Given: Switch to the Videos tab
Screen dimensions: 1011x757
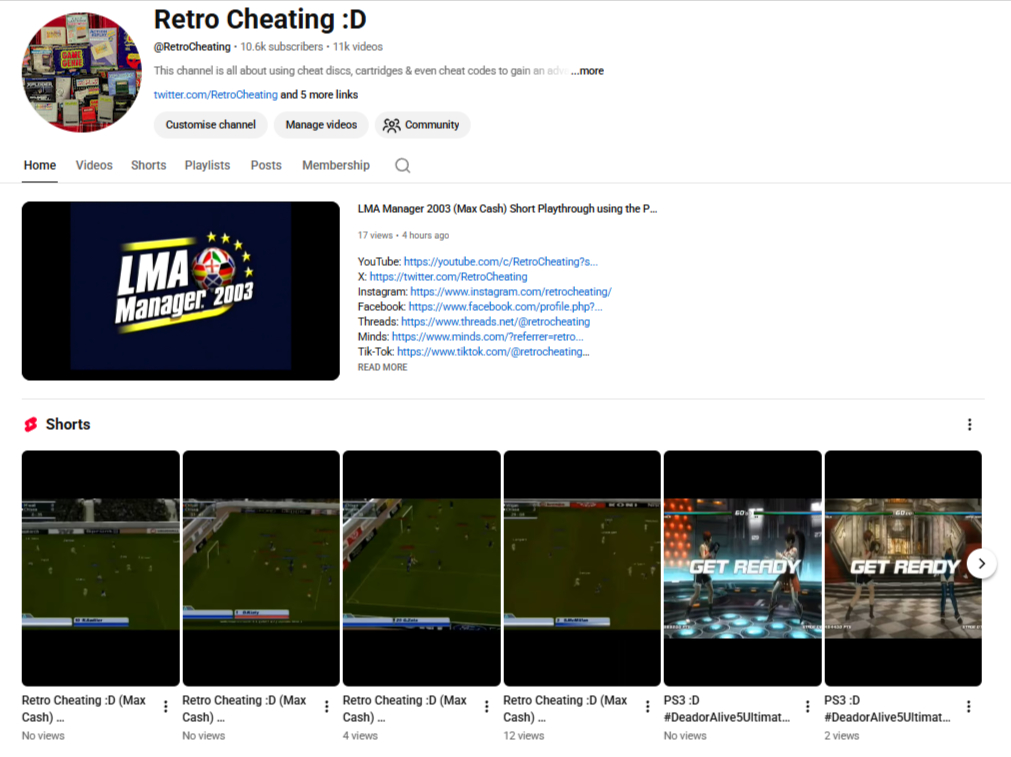Looking at the screenshot, I should pyautogui.click(x=94, y=165).
